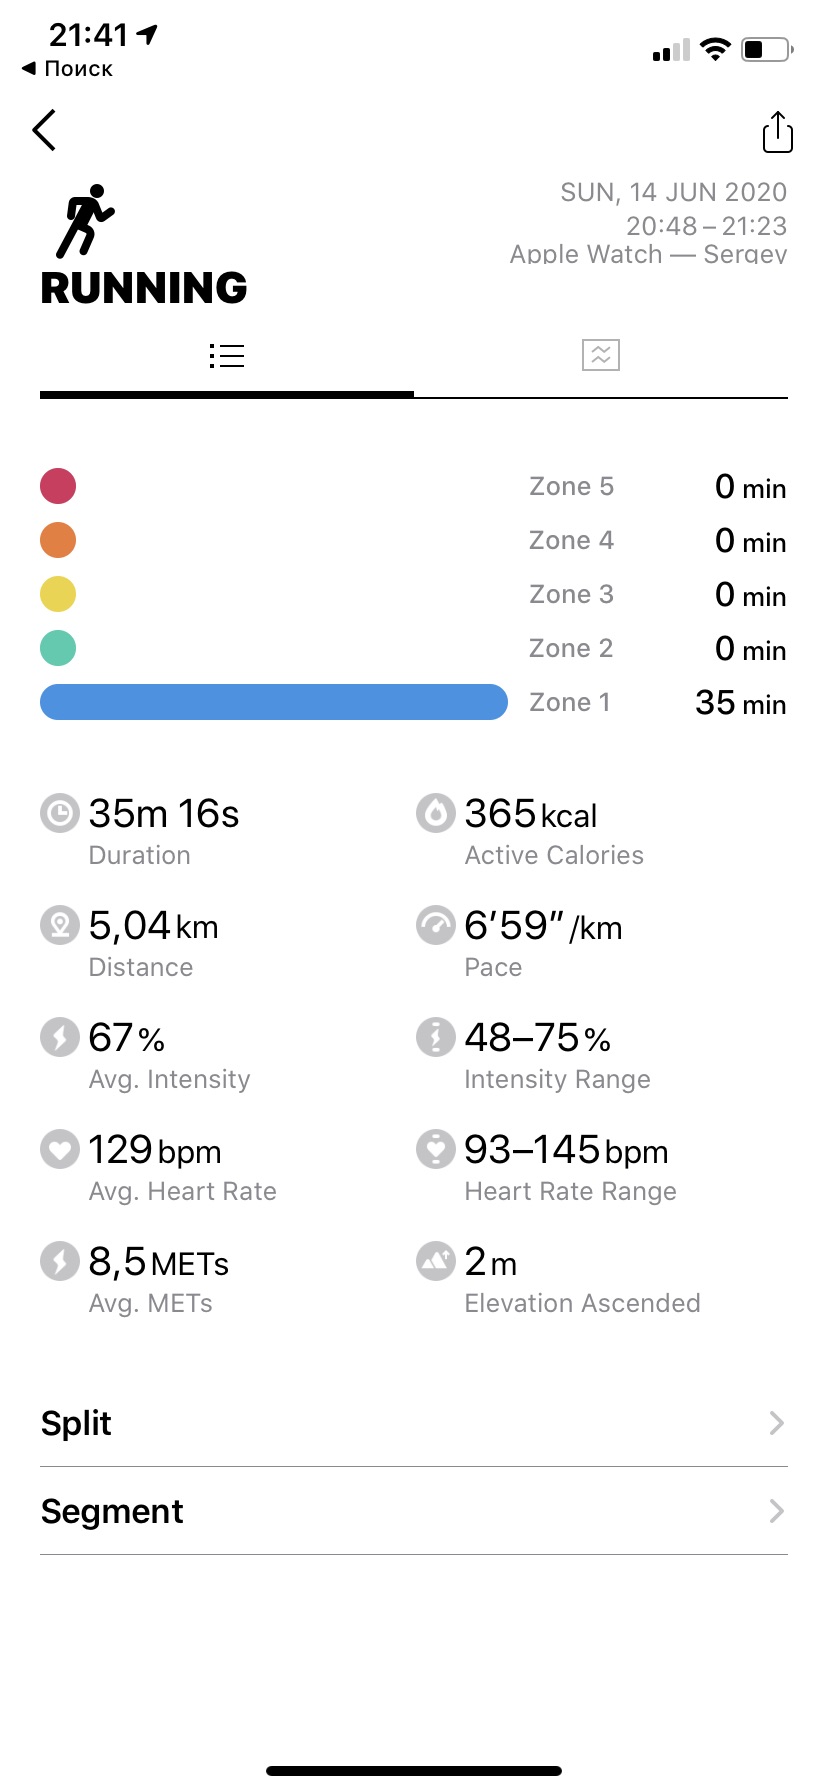This screenshot has width=828, height=1792.
Task: Open the Split section
Action: [77, 1423]
